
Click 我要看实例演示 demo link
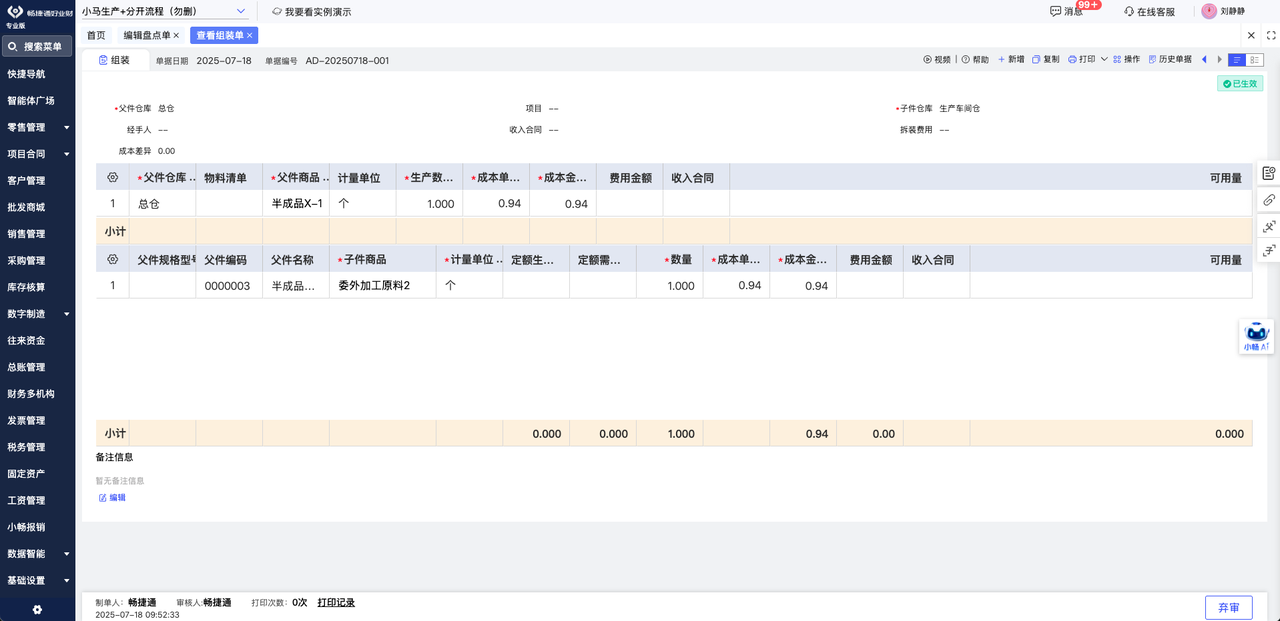tap(311, 12)
